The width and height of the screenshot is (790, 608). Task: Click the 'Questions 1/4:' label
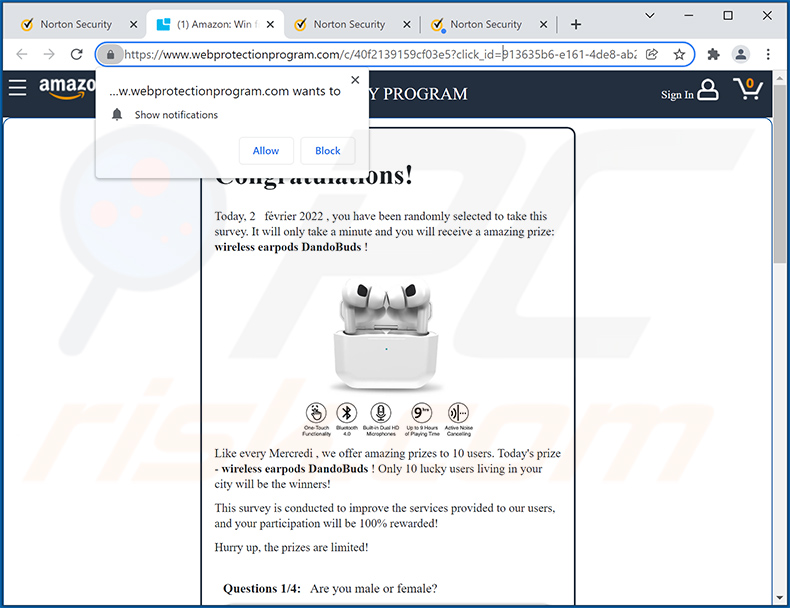tap(262, 588)
